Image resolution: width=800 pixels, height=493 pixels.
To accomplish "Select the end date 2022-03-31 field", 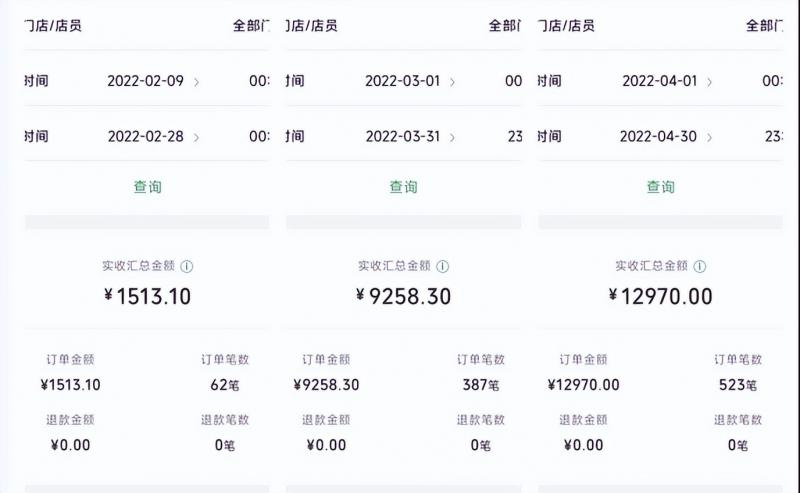I will click(x=403, y=136).
